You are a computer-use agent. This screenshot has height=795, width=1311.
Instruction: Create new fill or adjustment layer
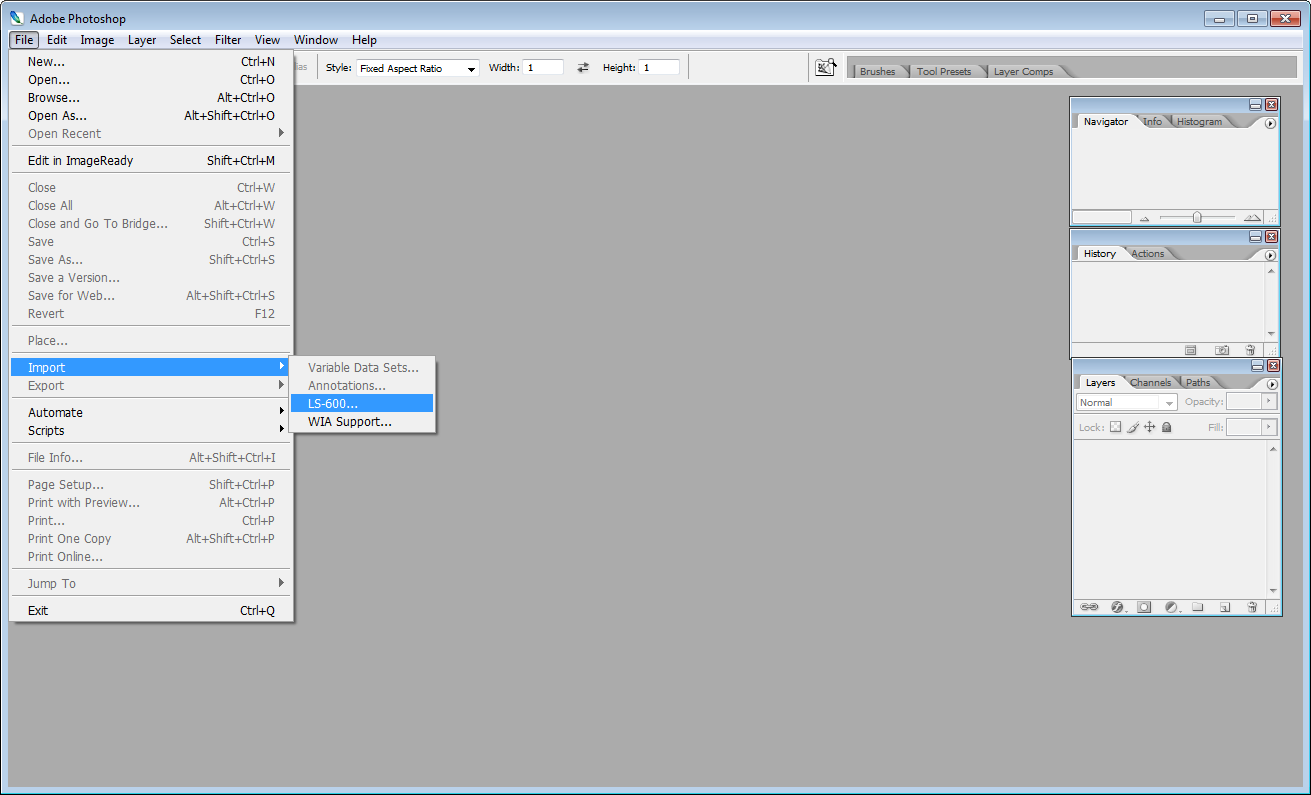pos(1172,607)
